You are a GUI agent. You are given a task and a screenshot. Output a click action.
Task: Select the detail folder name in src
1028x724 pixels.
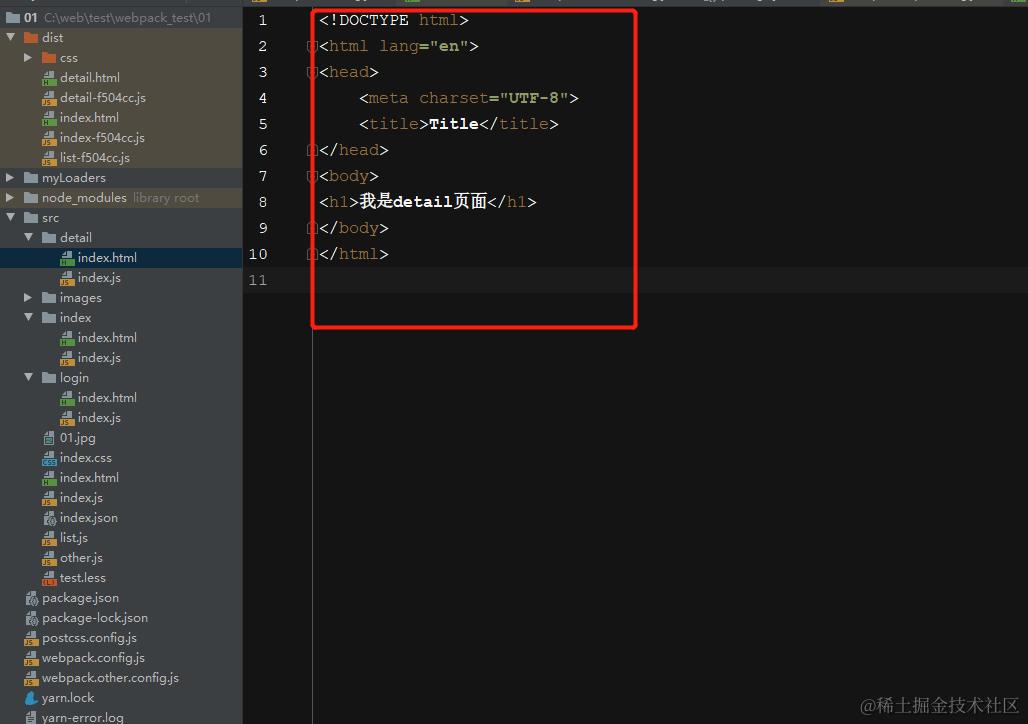click(76, 237)
